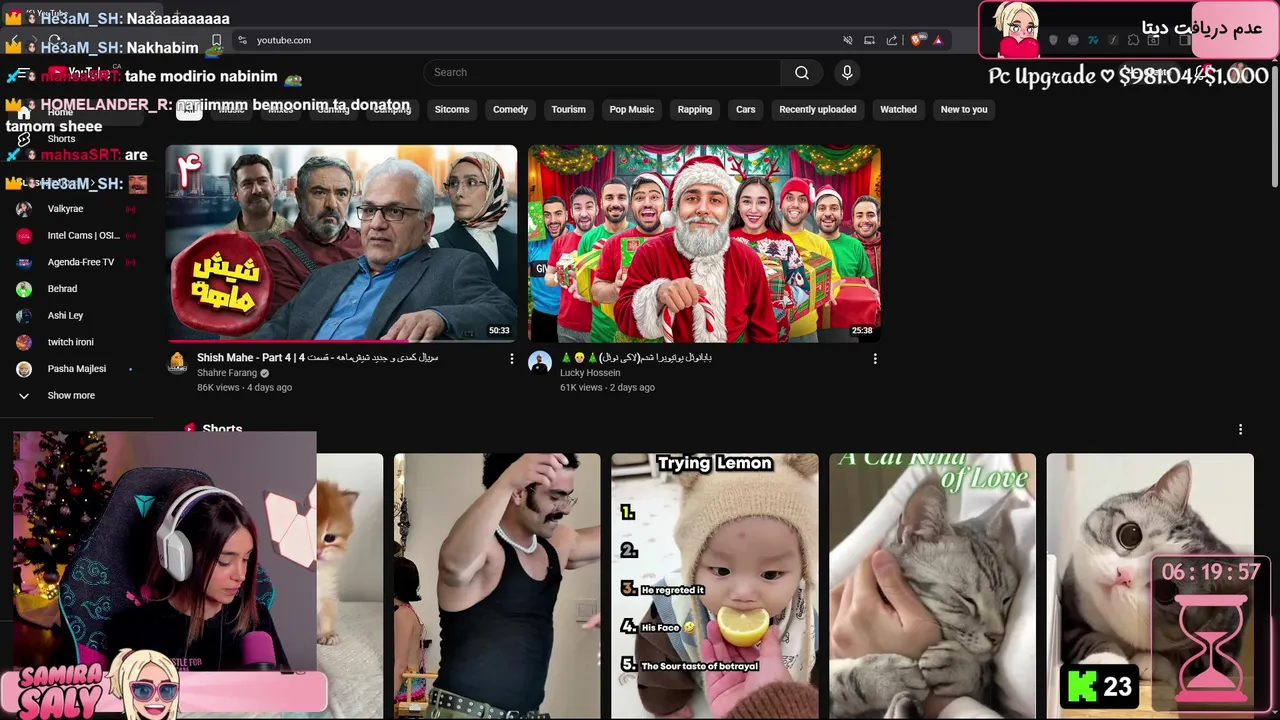Screen dimensions: 1280x720
Task: Select the Pop Music filter chip
Action: (x=632, y=109)
